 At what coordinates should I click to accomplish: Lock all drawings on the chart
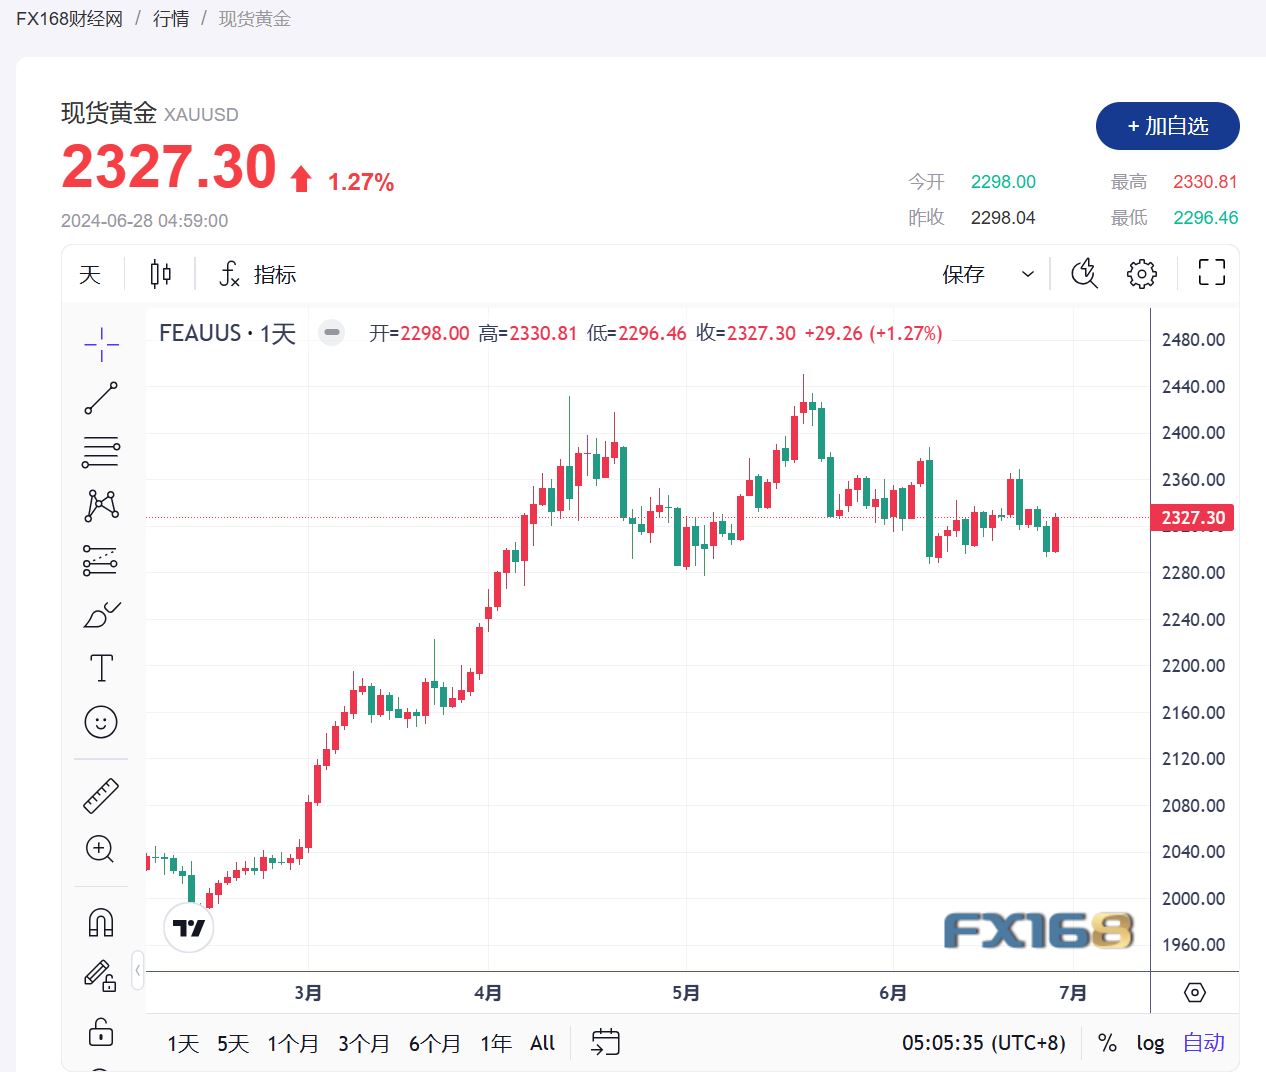[x=100, y=1032]
